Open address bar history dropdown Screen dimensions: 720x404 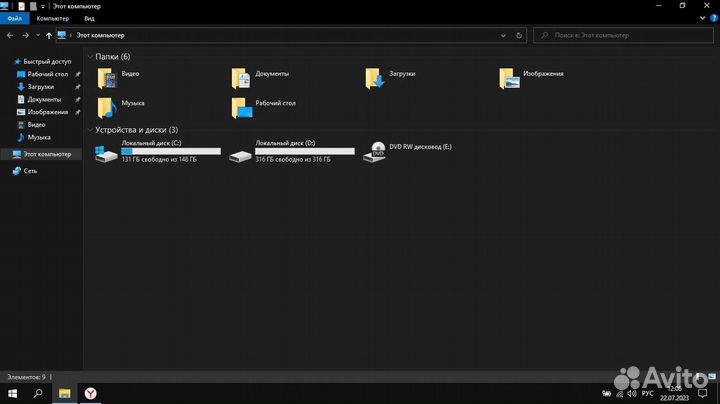(501, 35)
